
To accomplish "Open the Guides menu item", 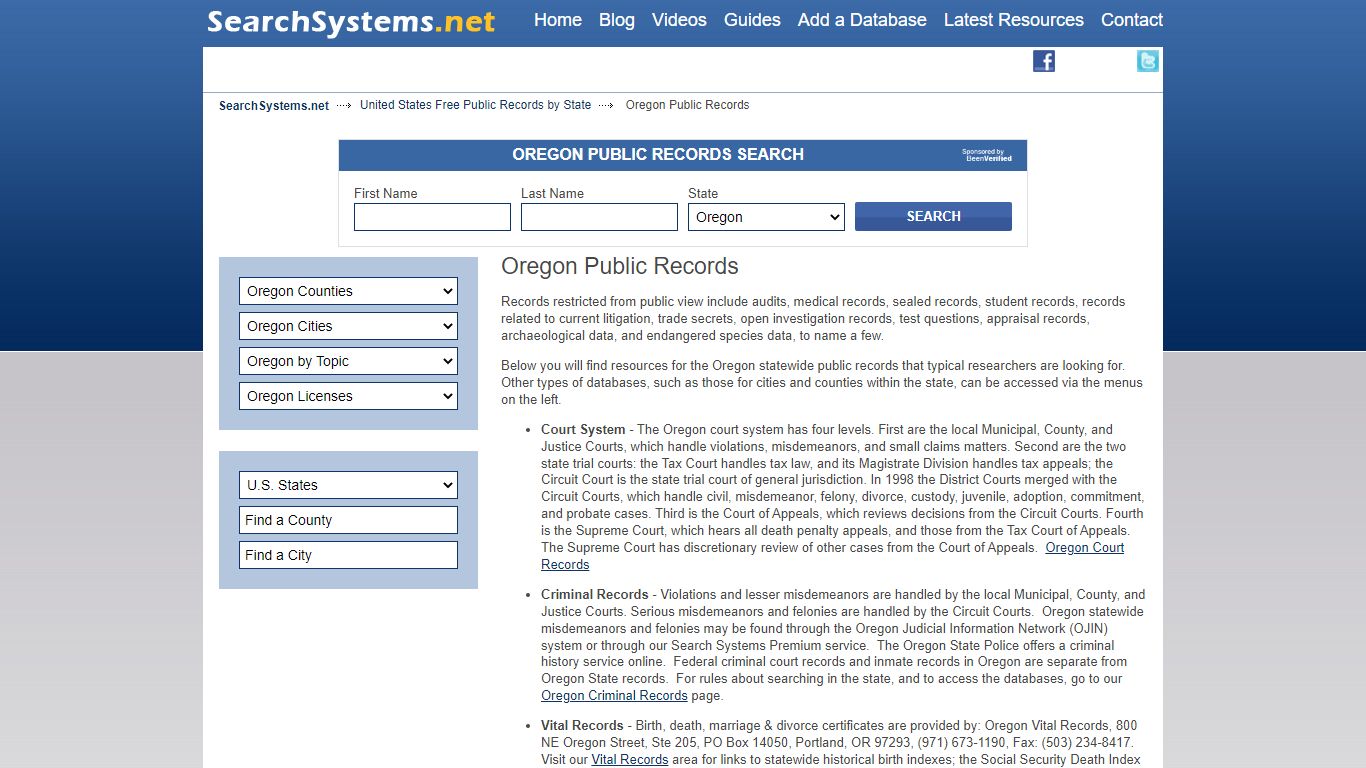I will click(752, 20).
